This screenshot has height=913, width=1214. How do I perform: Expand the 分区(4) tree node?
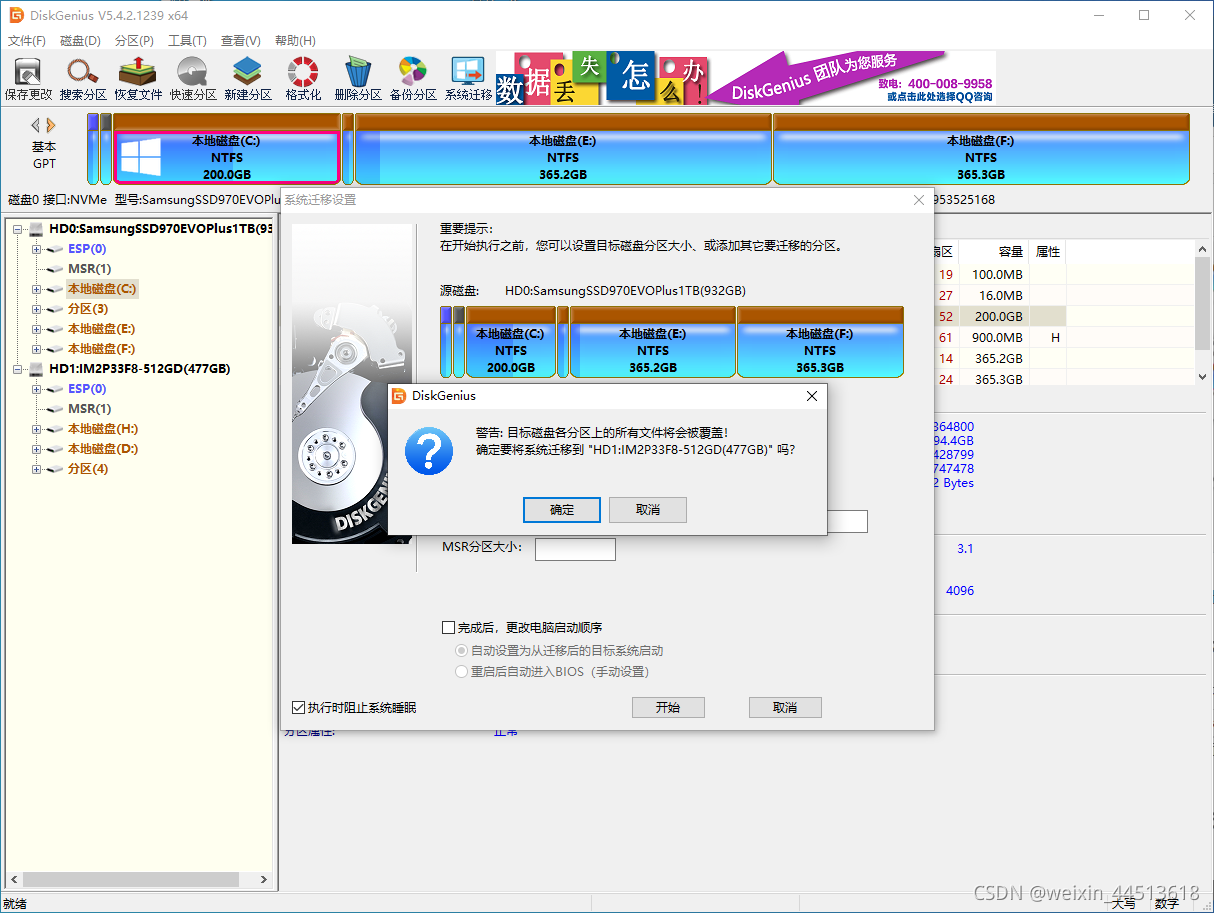click(37, 469)
